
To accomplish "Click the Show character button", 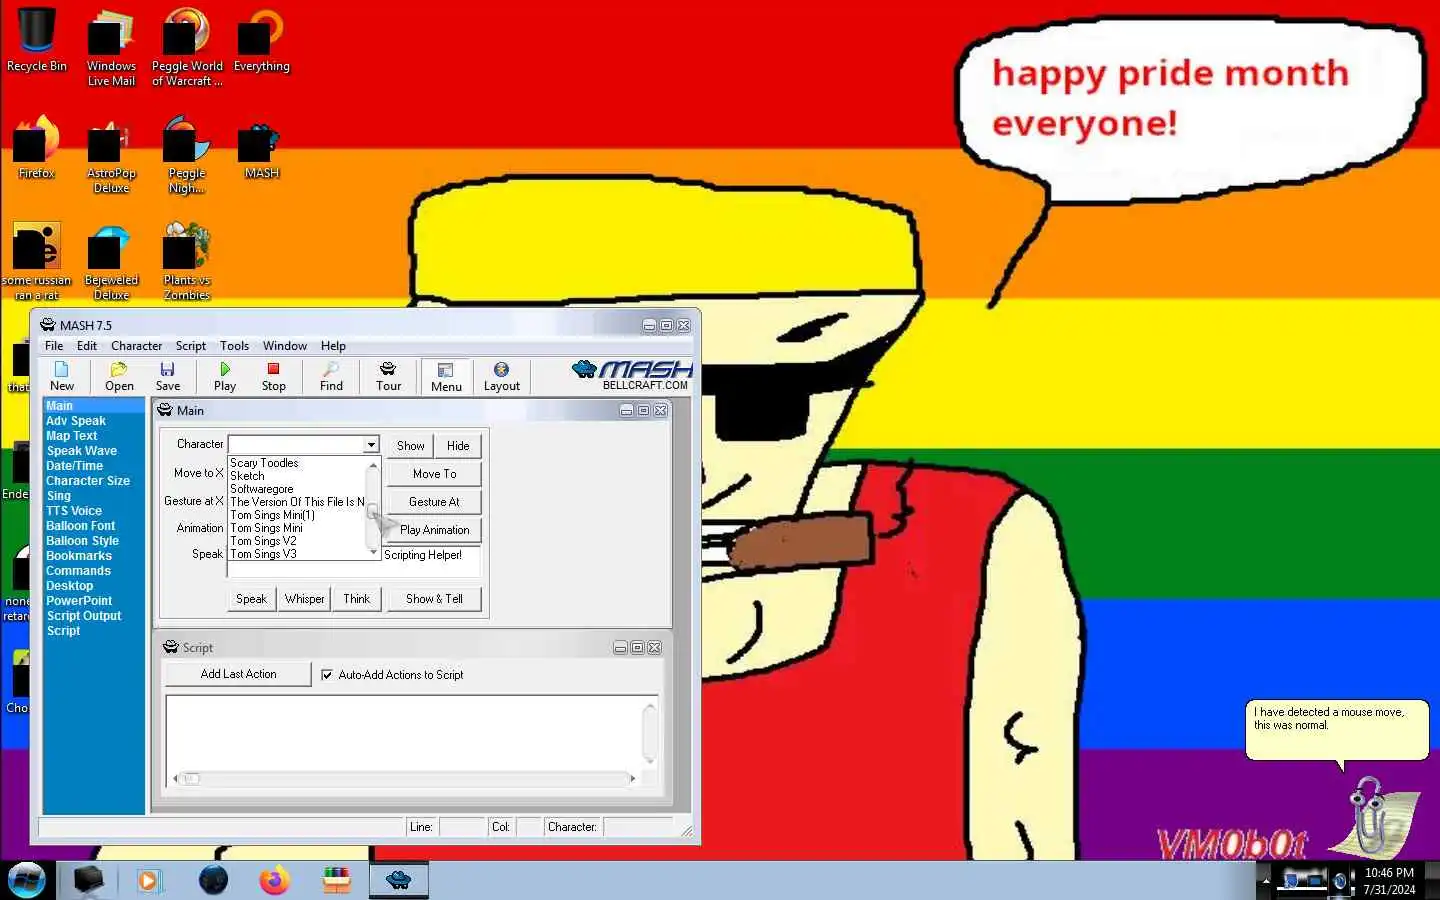I will [x=410, y=446].
